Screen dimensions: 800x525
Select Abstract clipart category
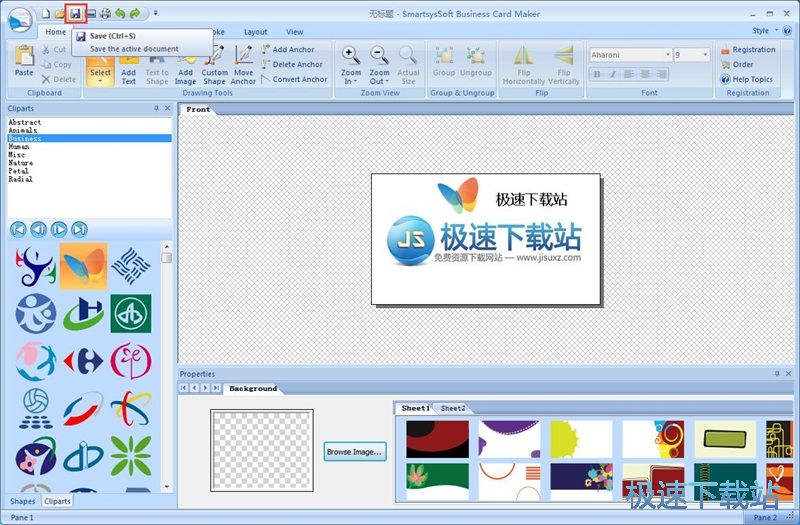pyautogui.click(x=89, y=122)
